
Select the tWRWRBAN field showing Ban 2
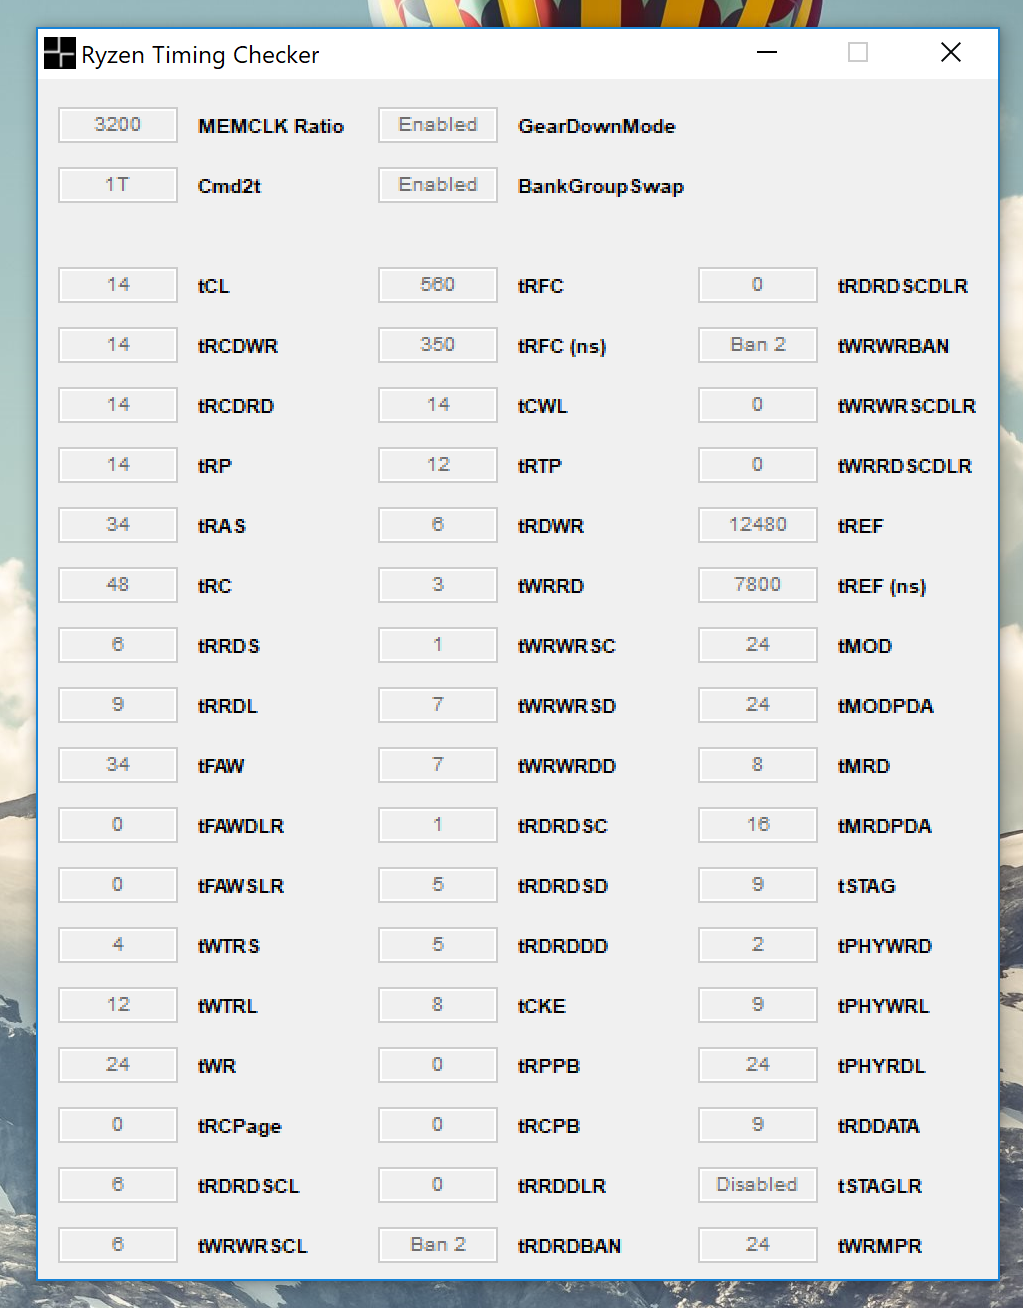pyautogui.click(x=758, y=345)
